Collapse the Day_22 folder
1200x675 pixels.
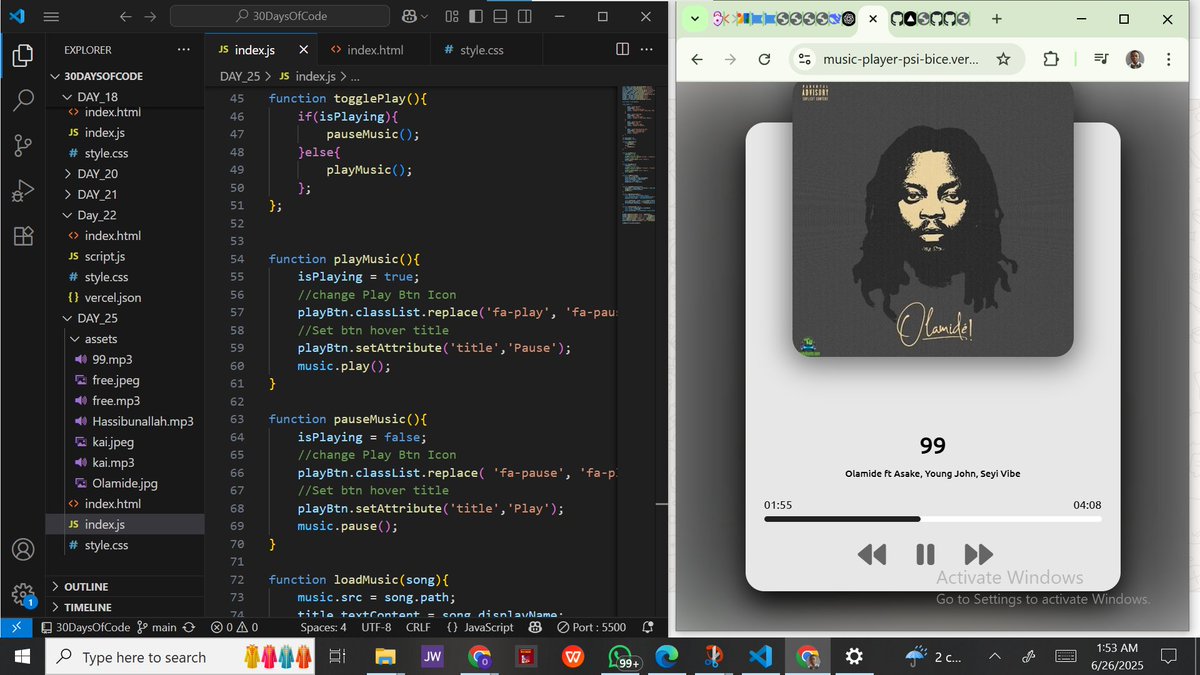[x=125, y=215]
